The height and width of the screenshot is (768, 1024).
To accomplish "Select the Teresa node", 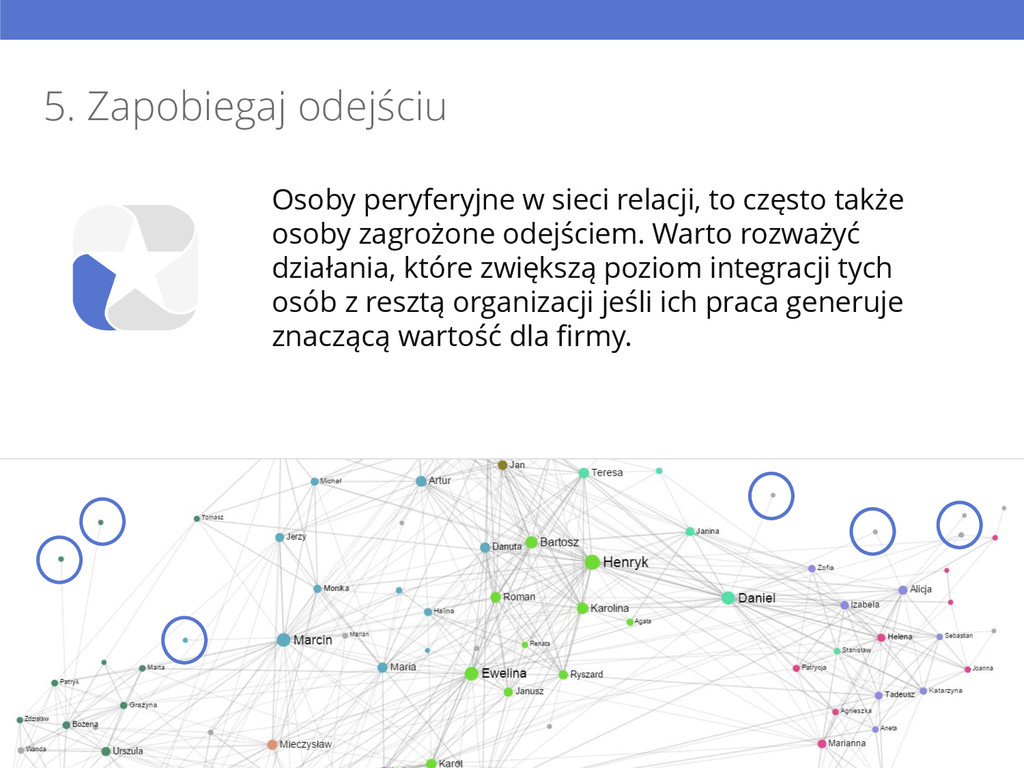I will point(584,473).
